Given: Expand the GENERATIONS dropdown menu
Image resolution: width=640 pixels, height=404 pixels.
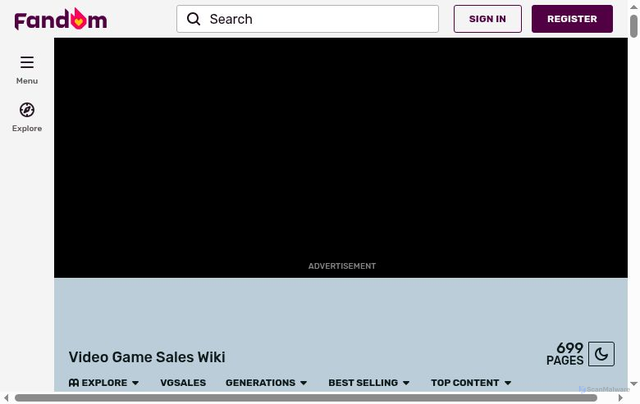Looking at the screenshot, I should point(266,383).
